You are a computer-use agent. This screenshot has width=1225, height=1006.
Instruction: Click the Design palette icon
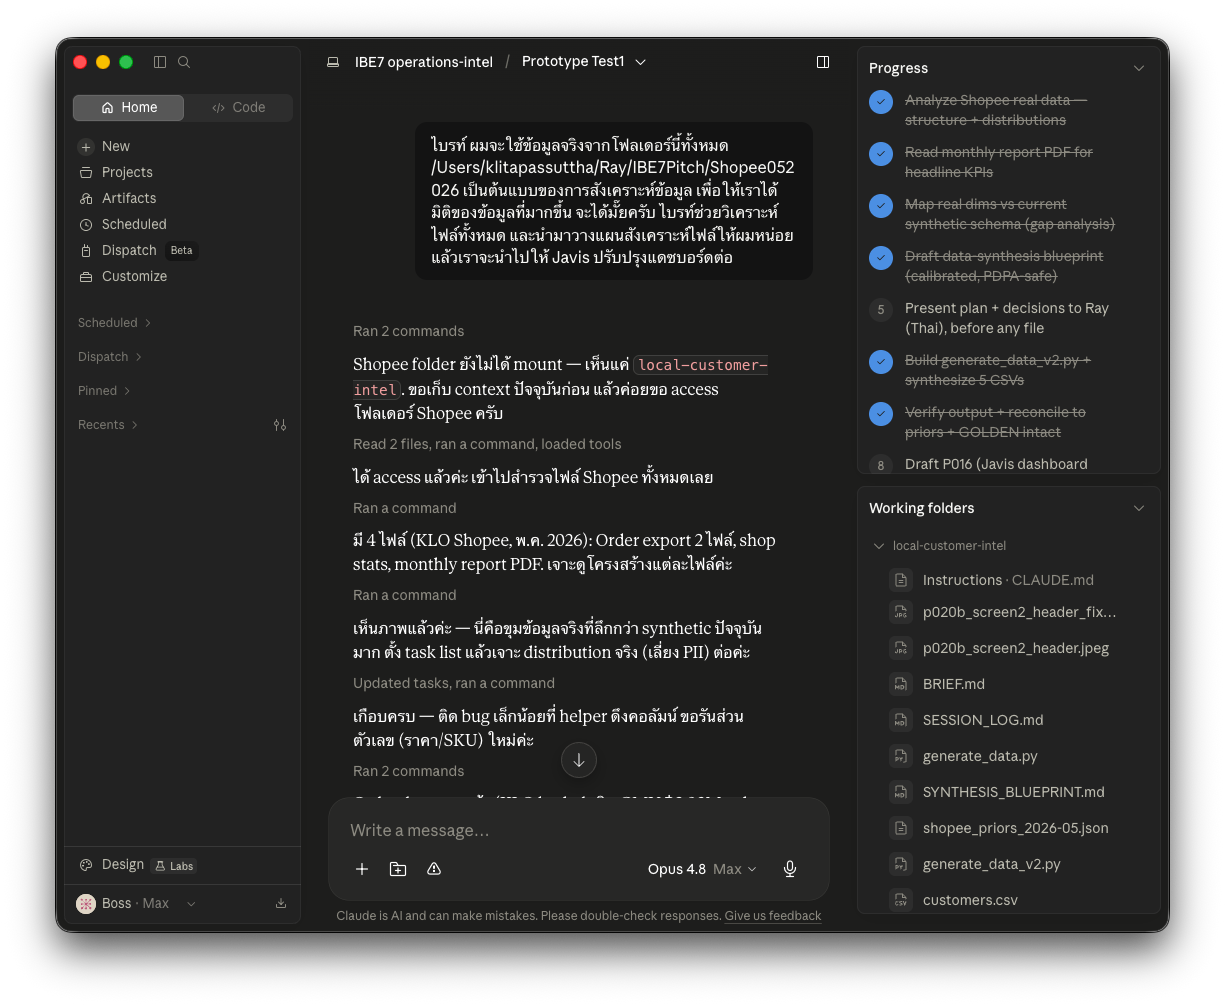86,865
